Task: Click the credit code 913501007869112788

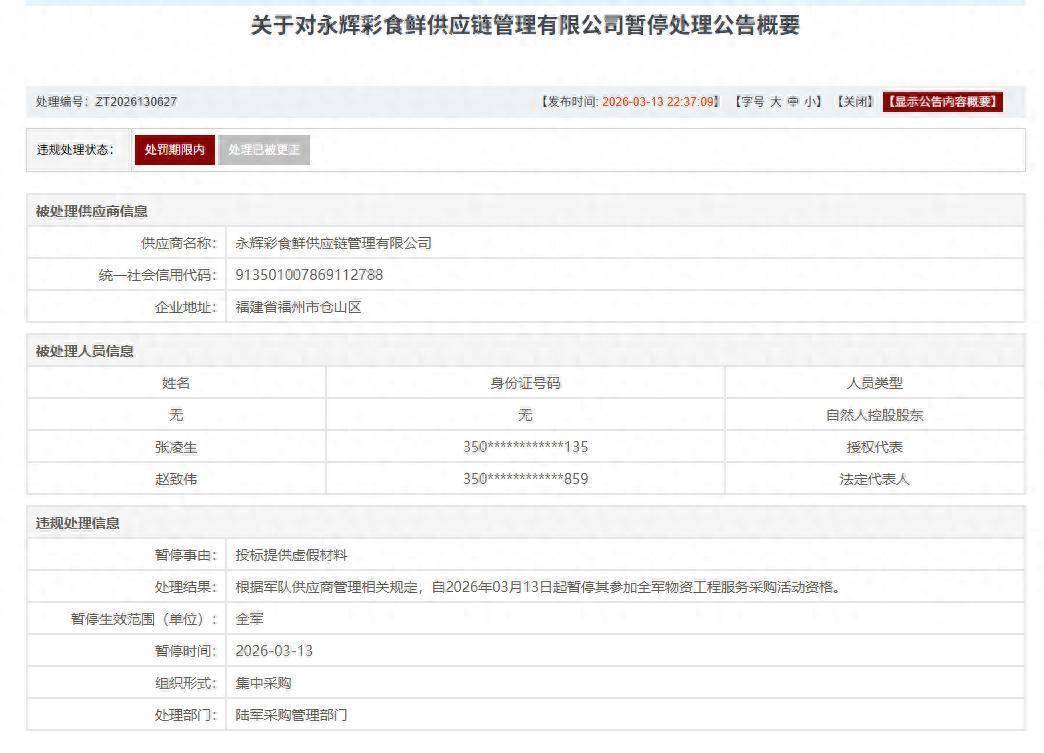Action: coord(309,275)
